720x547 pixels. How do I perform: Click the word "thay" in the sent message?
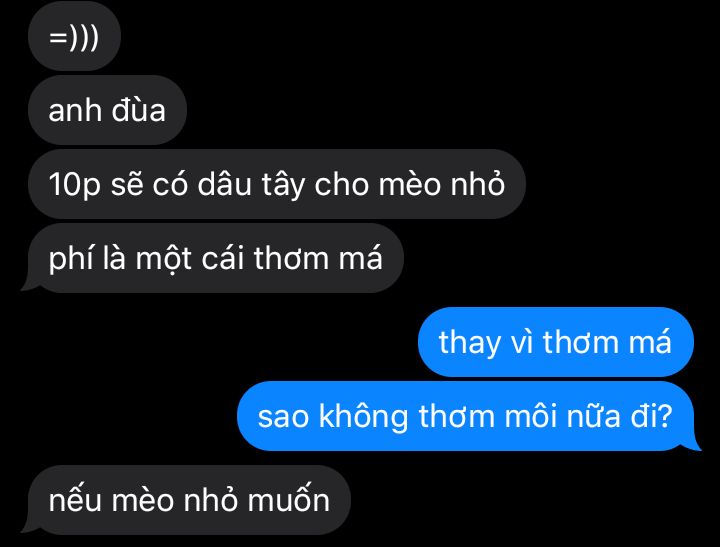469,344
